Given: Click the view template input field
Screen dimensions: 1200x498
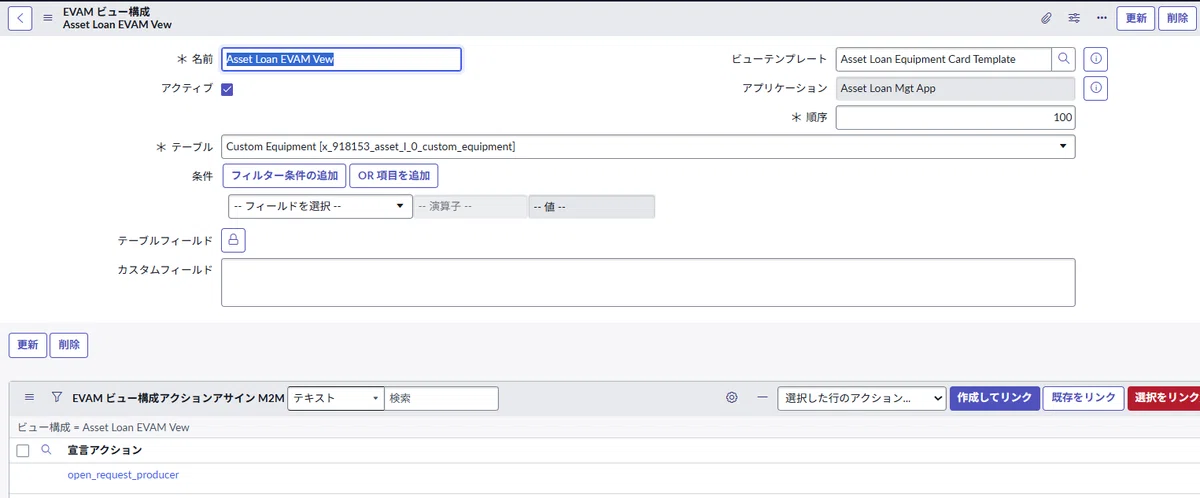Looking at the screenshot, I should [x=943, y=59].
